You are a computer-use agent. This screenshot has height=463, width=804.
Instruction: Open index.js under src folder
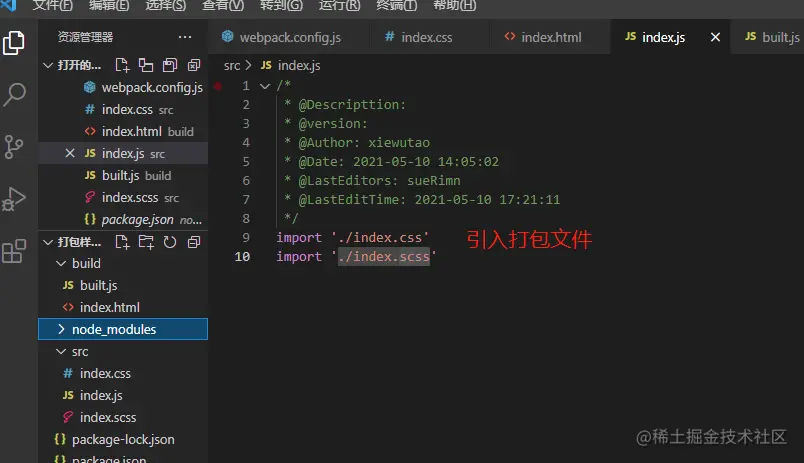coord(123,395)
